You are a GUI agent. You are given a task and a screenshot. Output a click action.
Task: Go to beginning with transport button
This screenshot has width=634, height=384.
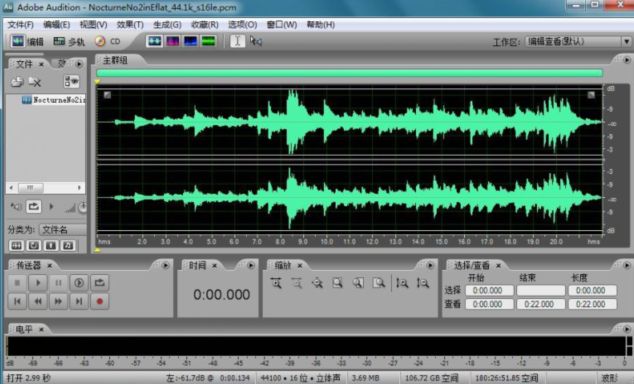pos(17,301)
